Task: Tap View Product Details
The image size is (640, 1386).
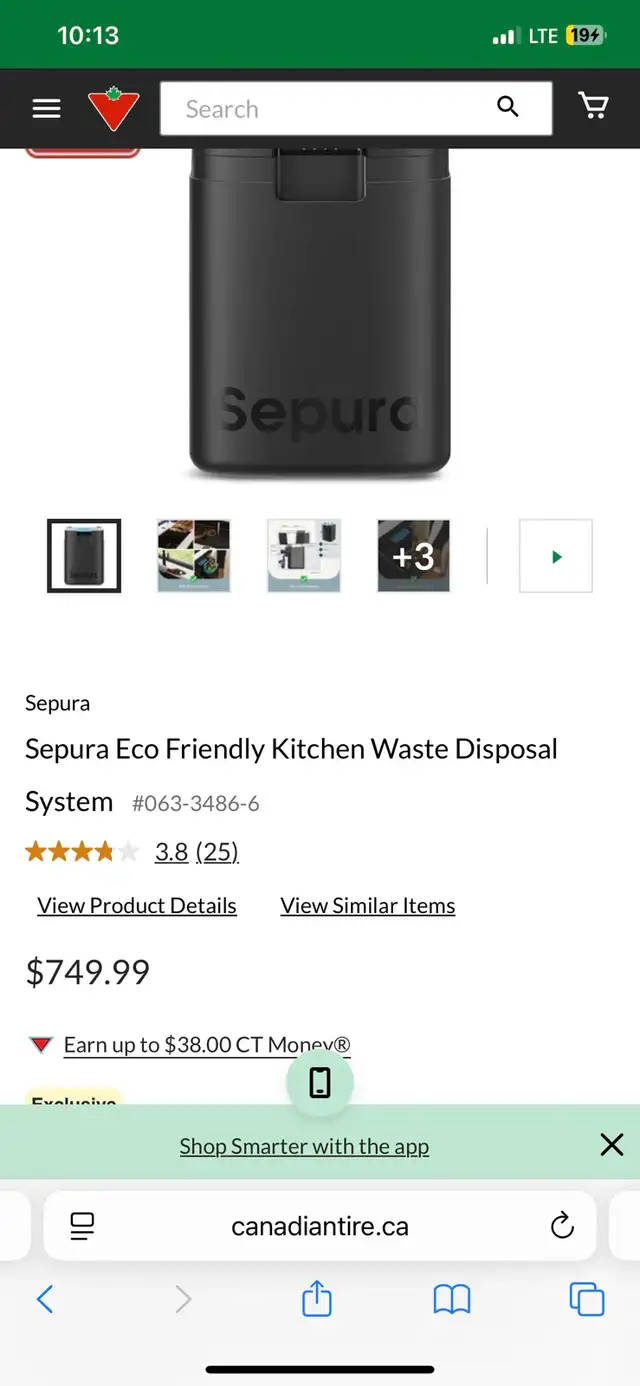Action: coord(136,905)
